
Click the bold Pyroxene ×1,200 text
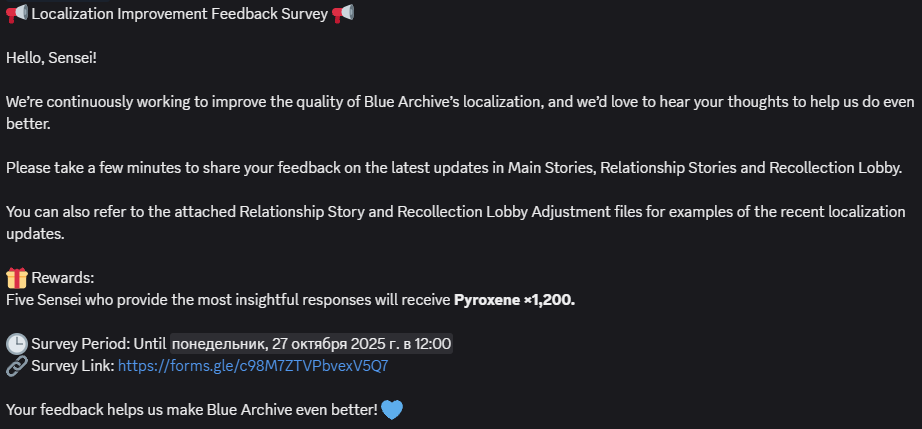pos(514,300)
